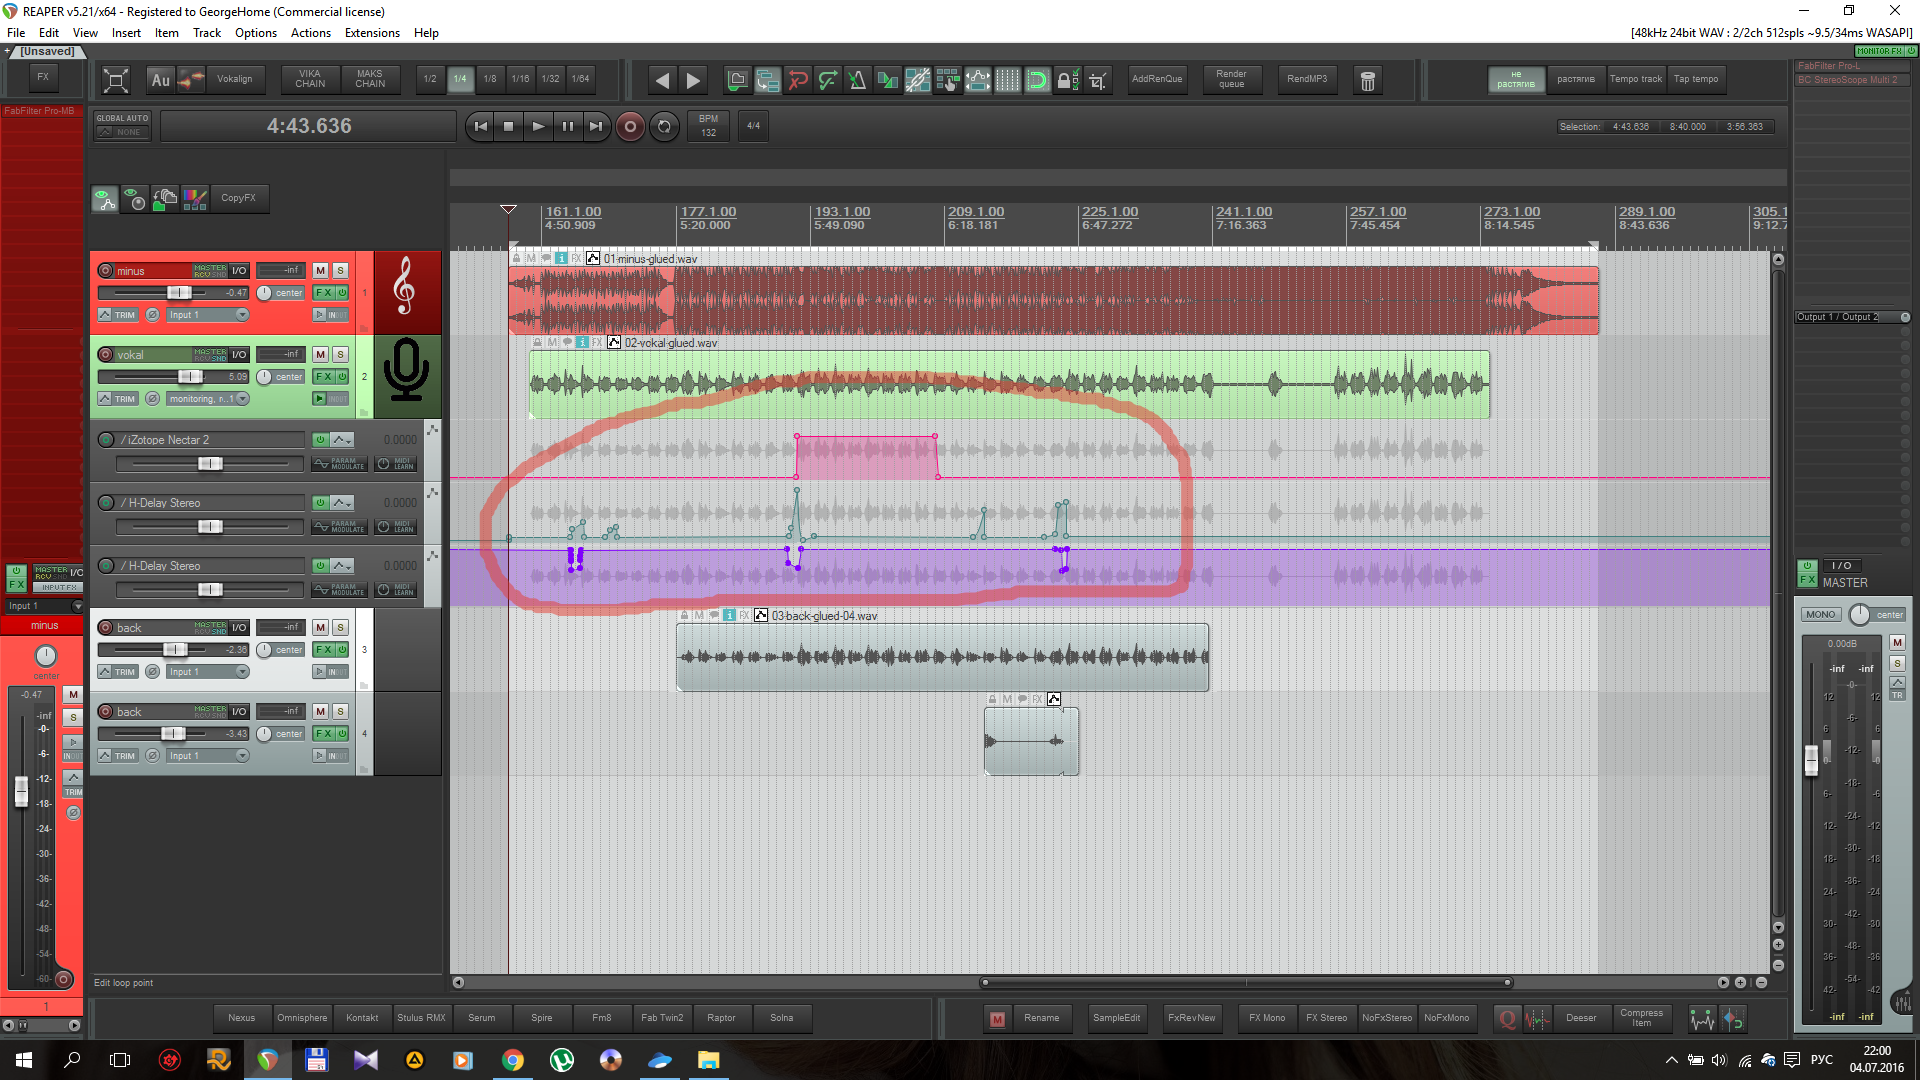Click the trash bin icon
1920x1080 pixels.
pyautogui.click(x=1367, y=80)
